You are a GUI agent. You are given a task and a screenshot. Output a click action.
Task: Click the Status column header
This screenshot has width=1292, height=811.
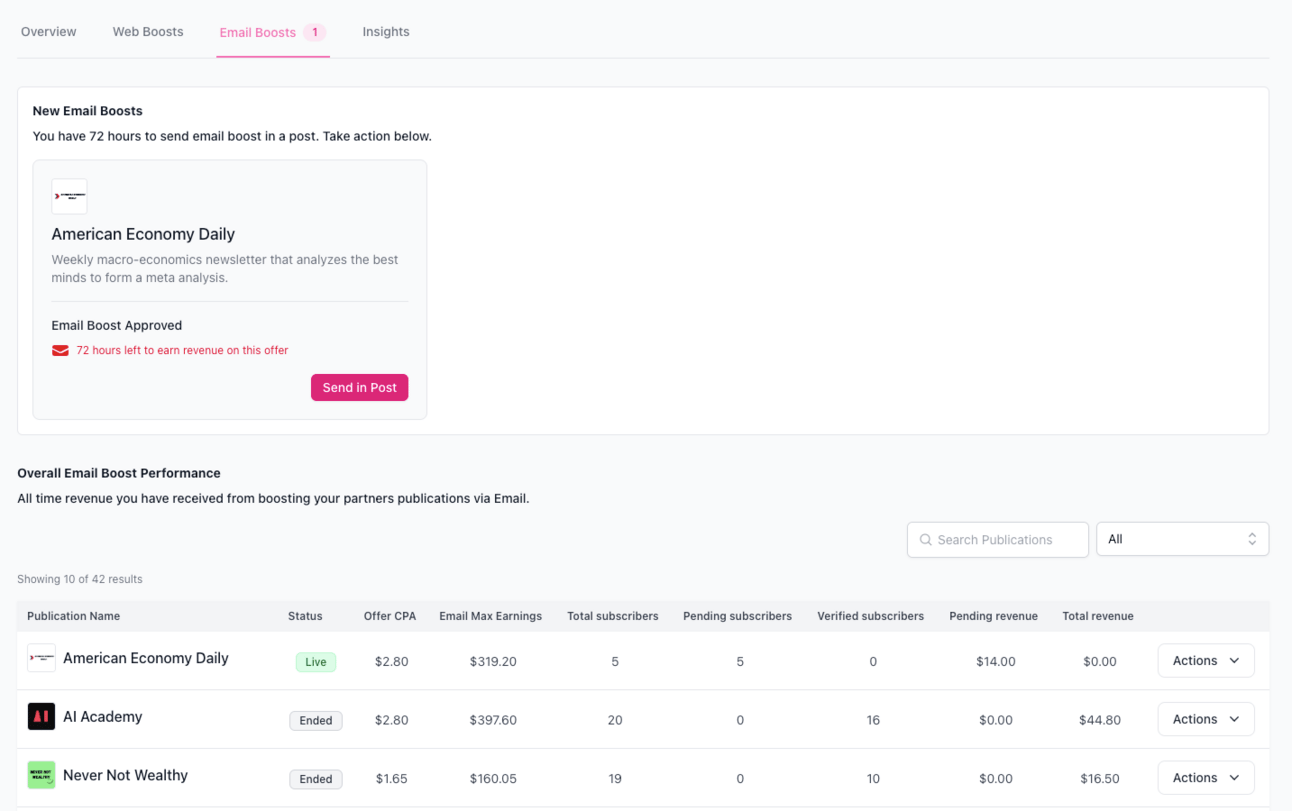305,616
